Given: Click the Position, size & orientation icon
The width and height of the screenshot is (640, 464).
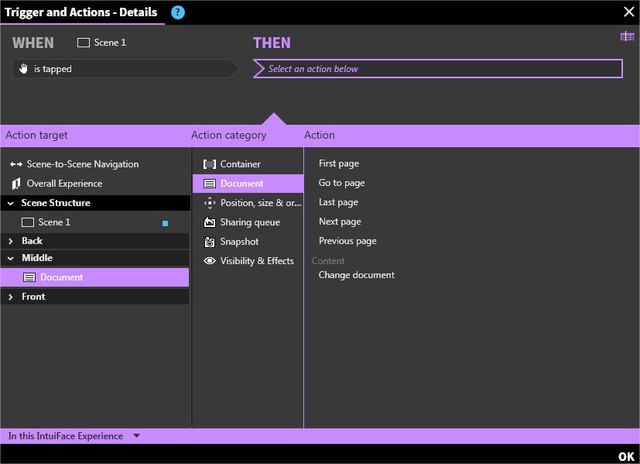Looking at the screenshot, I should pos(209,203).
